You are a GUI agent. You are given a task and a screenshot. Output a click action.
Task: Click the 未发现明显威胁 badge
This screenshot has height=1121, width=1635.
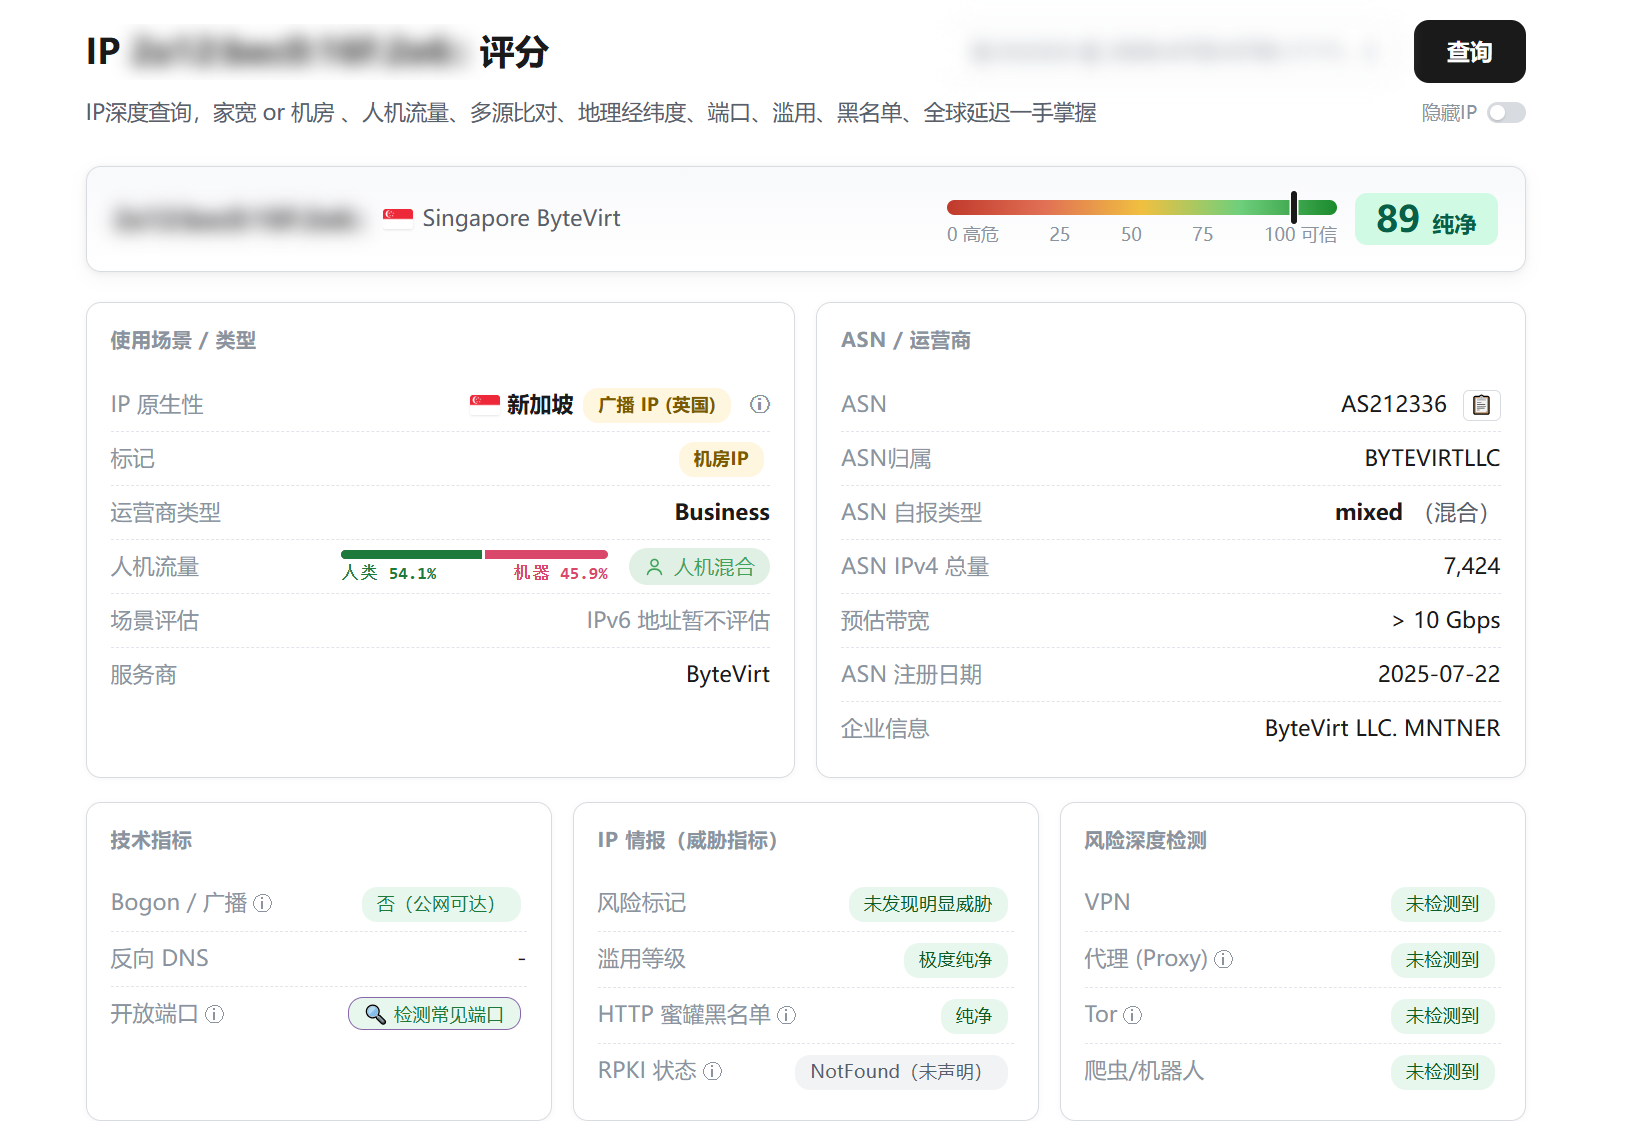click(928, 904)
